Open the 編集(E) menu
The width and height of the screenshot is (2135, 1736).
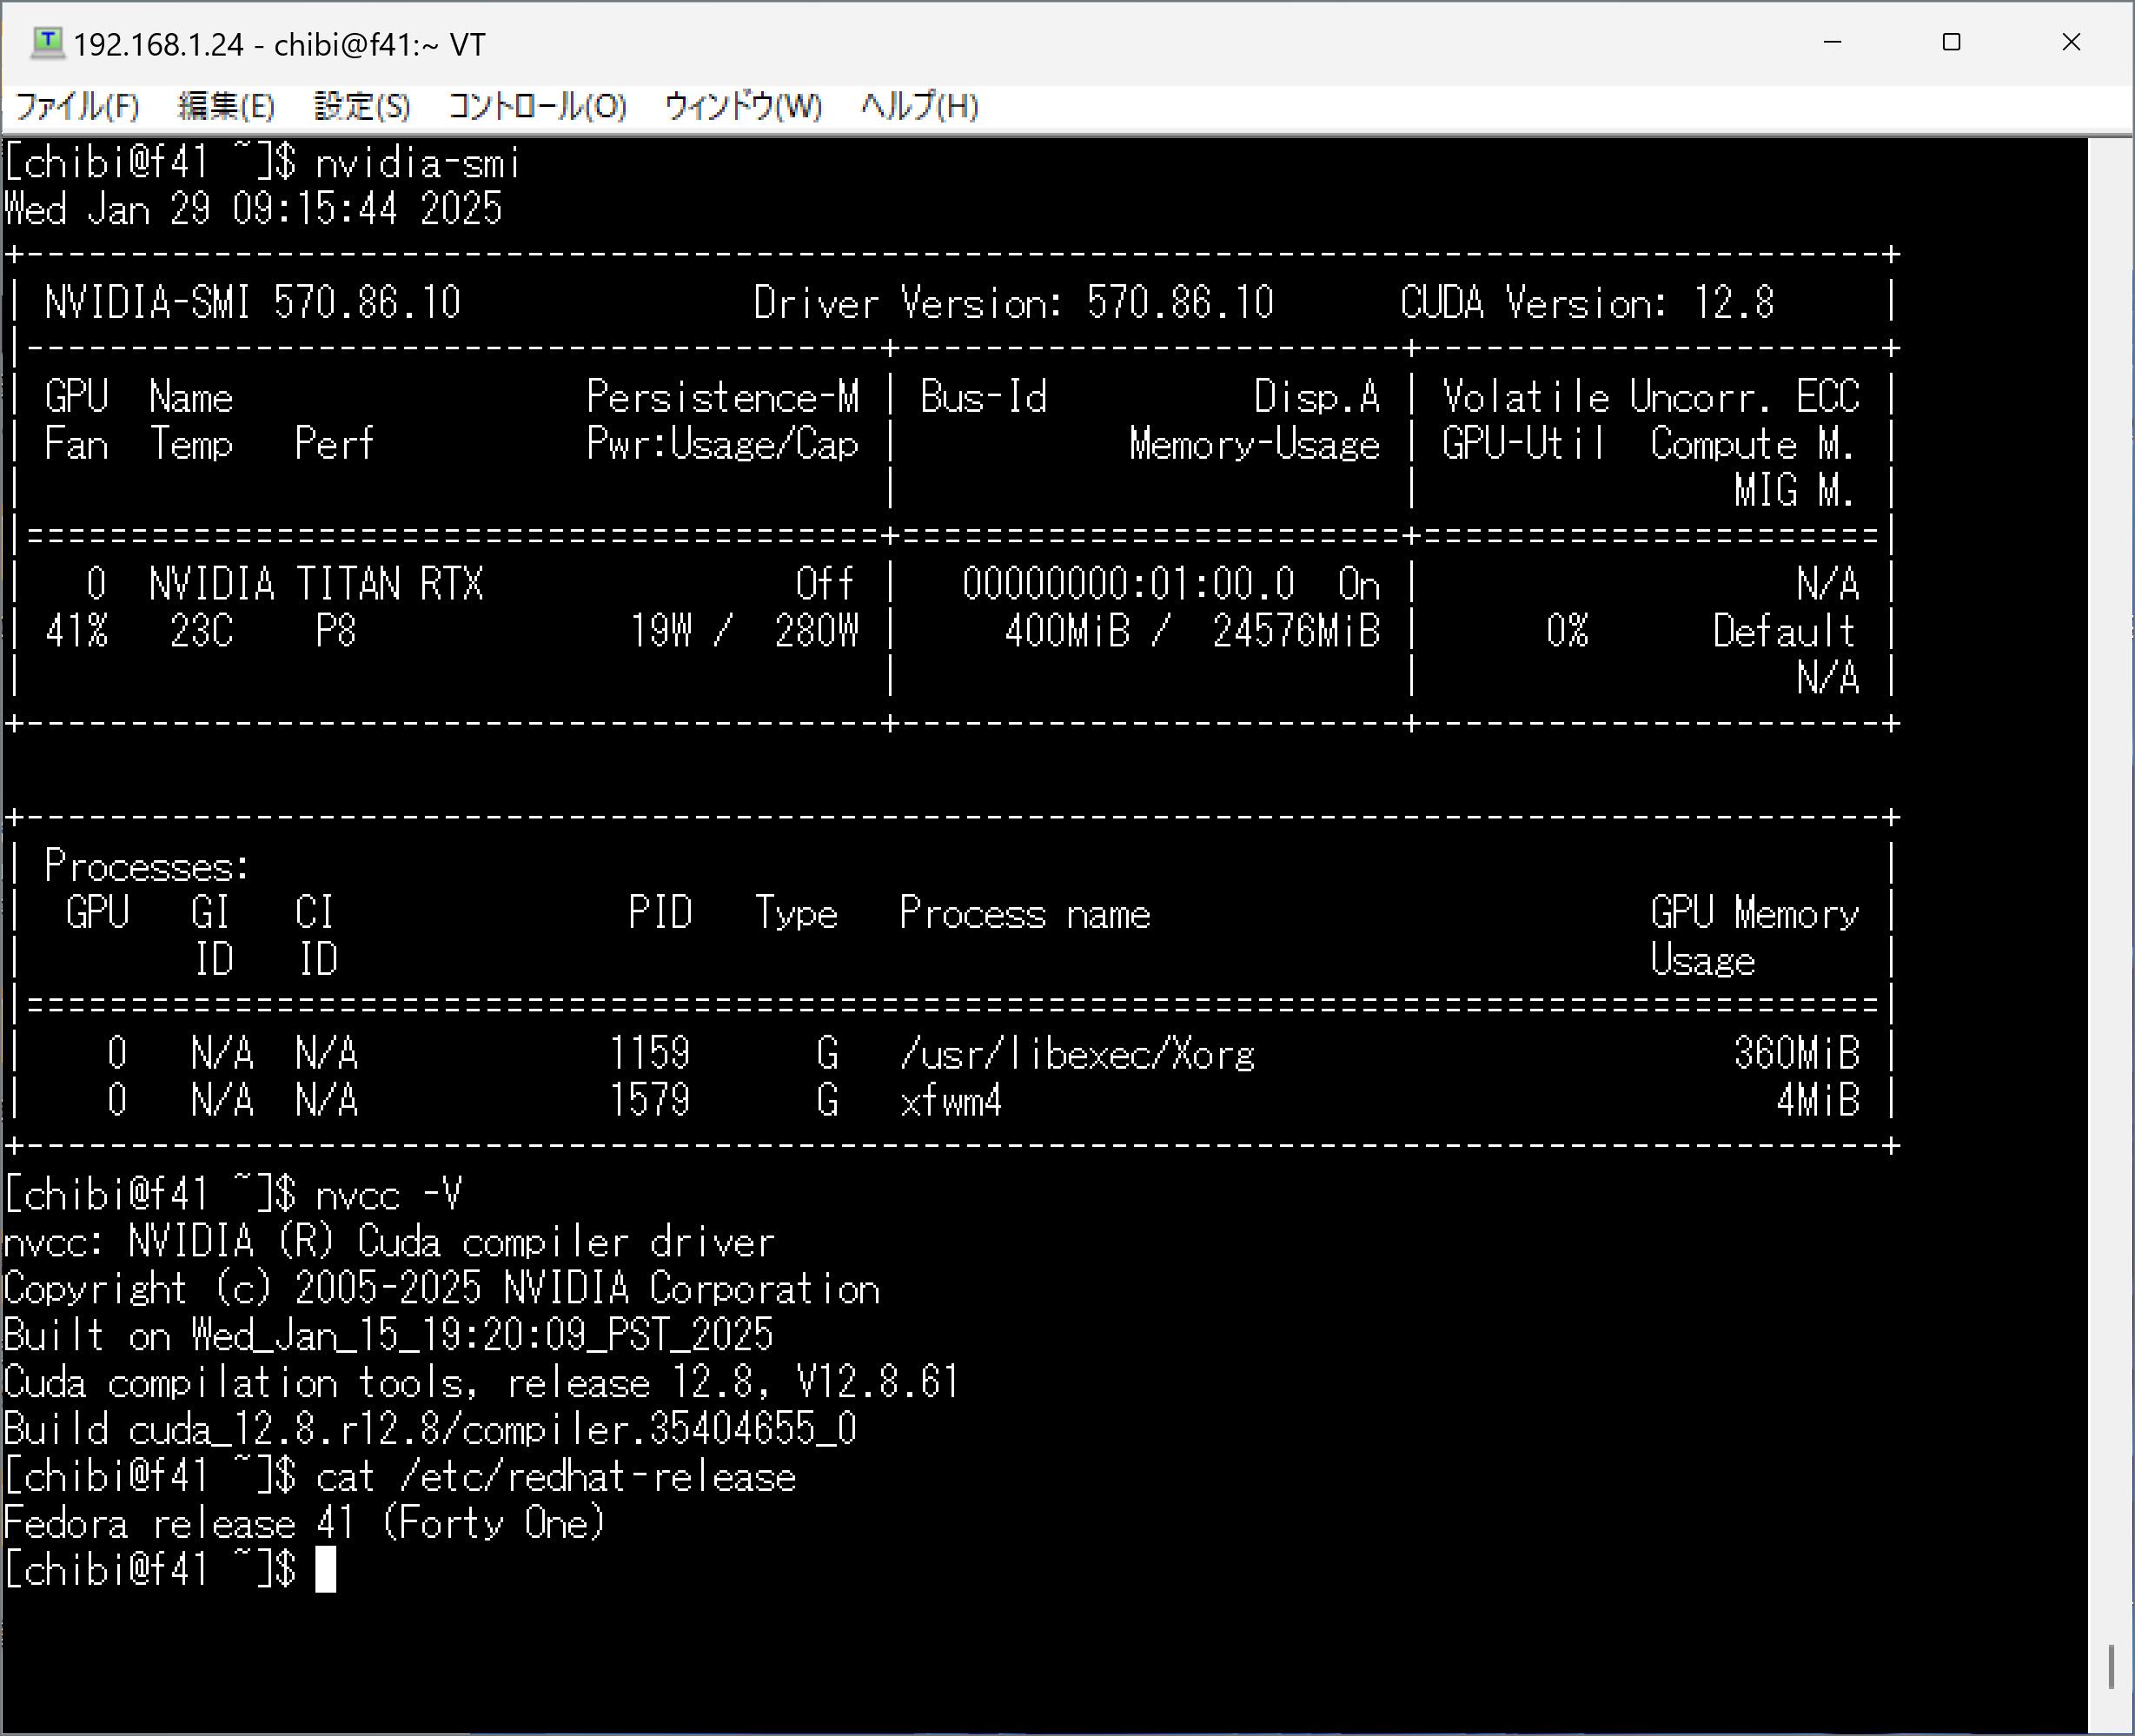click(226, 106)
